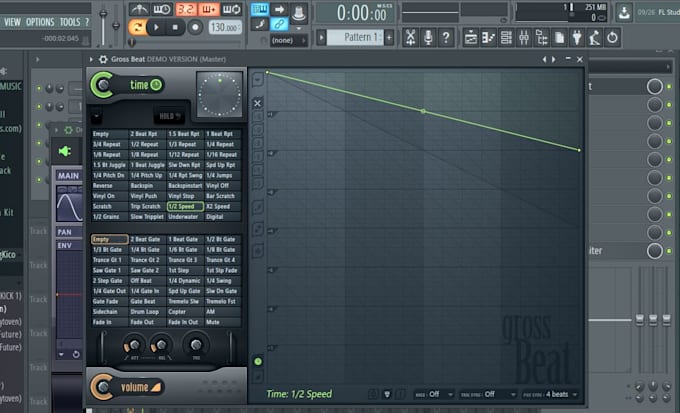680x413 pixels.
Task: Click the metronome icon in the toolbar
Action: tap(139, 9)
